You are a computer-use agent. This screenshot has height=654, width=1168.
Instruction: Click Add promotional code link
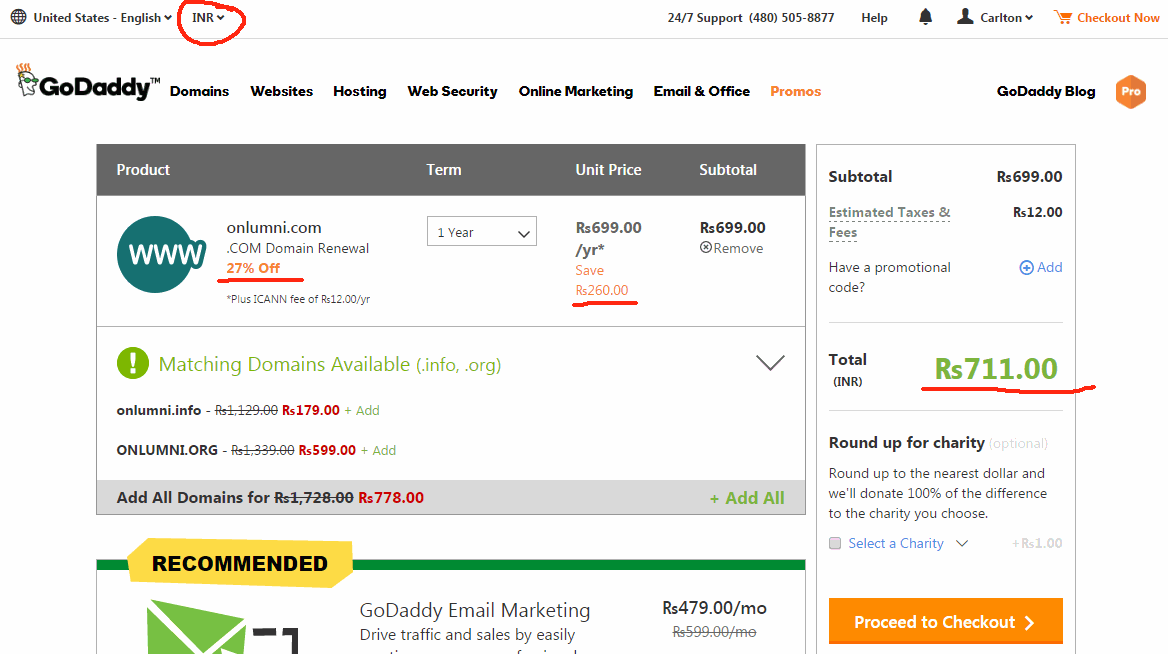point(1050,267)
